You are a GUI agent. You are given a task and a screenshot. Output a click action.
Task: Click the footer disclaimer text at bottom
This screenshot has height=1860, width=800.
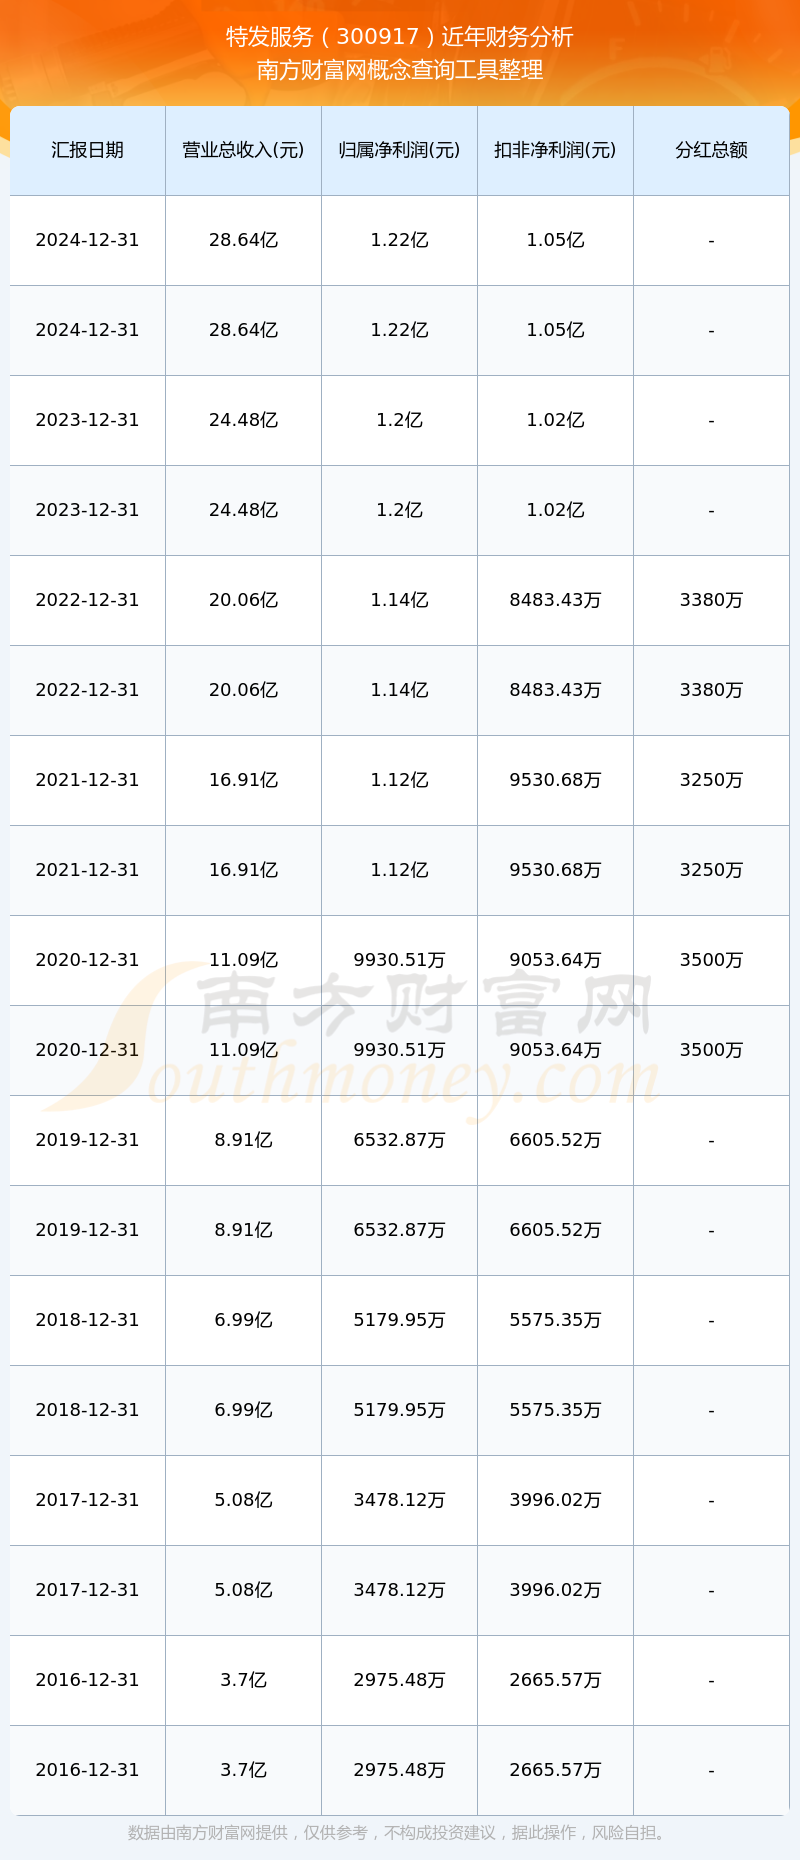tap(400, 1833)
